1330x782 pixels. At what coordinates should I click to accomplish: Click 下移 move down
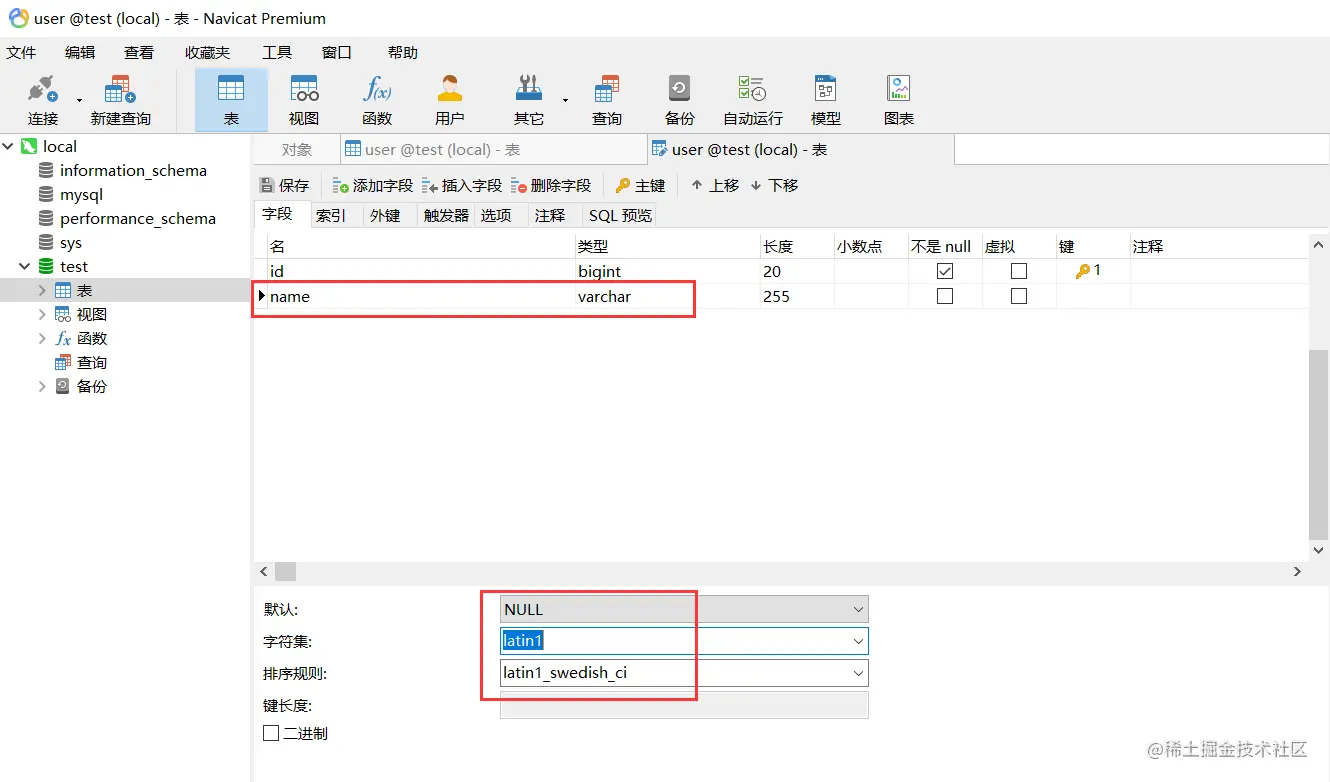tap(774, 185)
